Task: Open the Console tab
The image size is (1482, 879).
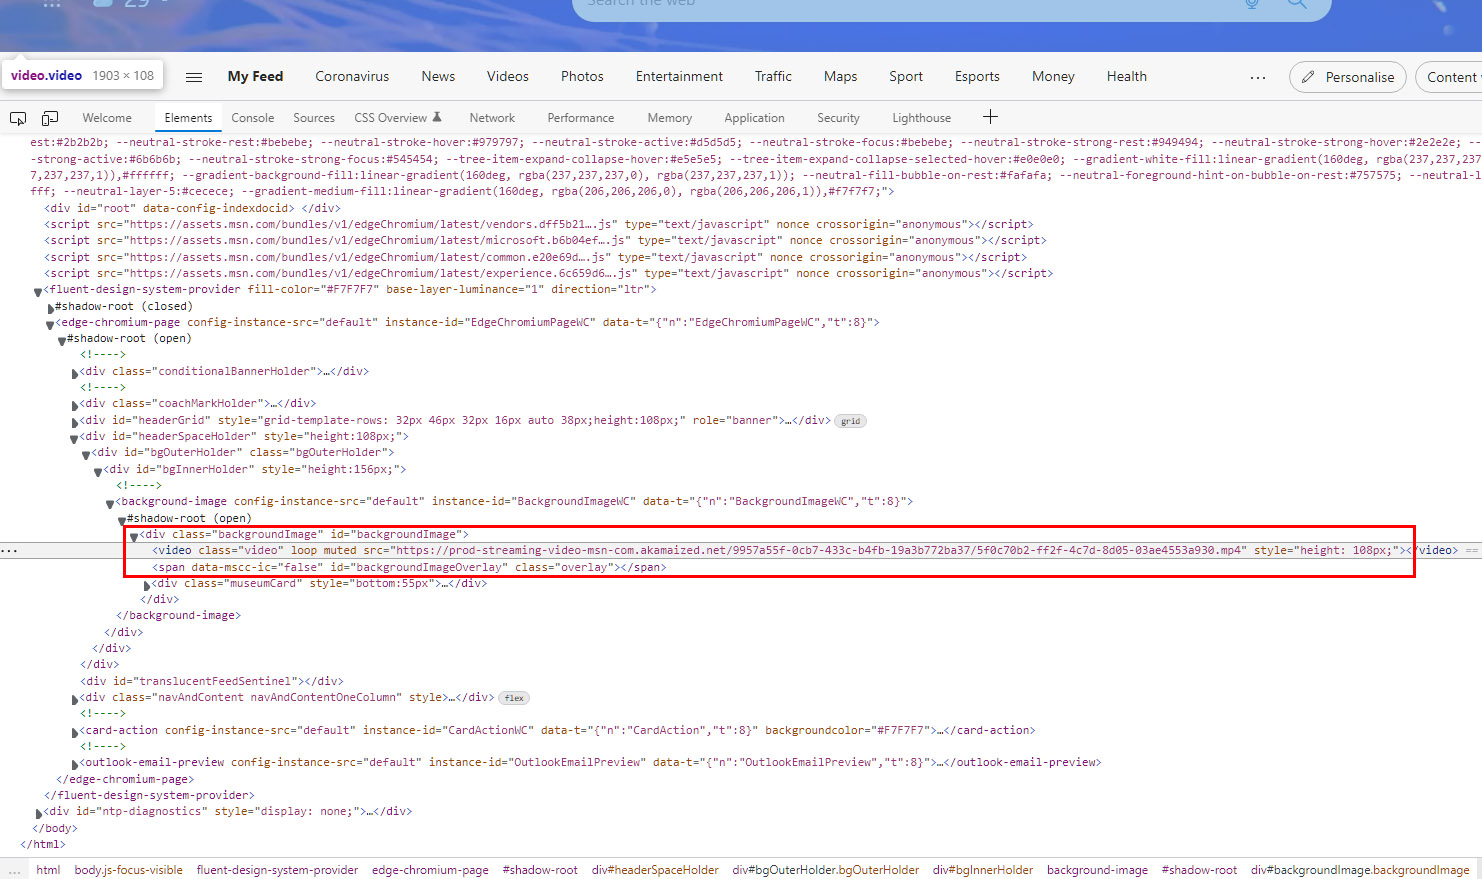Action: 253,118
